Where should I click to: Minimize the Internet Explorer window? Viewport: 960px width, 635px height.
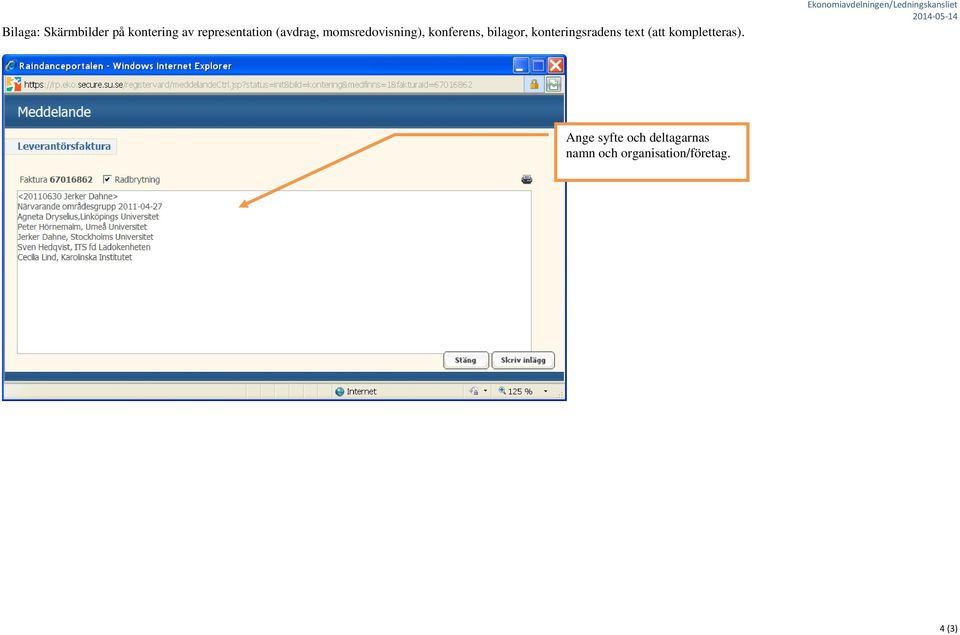[521, 66]
